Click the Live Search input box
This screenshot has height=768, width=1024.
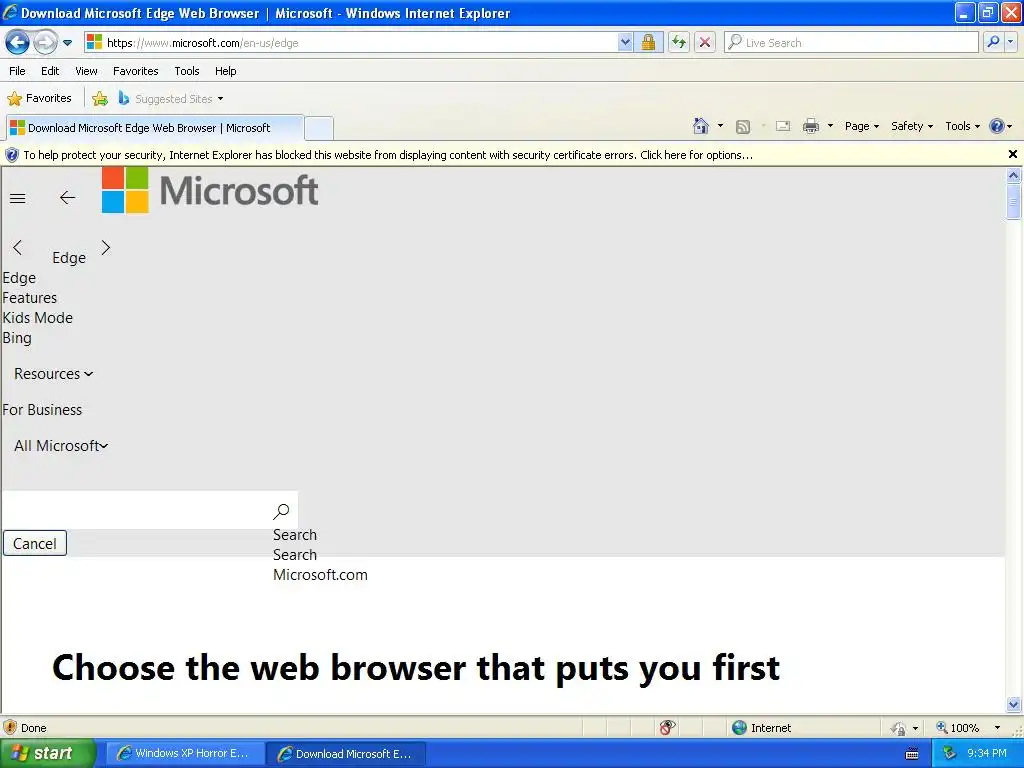(x=852, y=42)
